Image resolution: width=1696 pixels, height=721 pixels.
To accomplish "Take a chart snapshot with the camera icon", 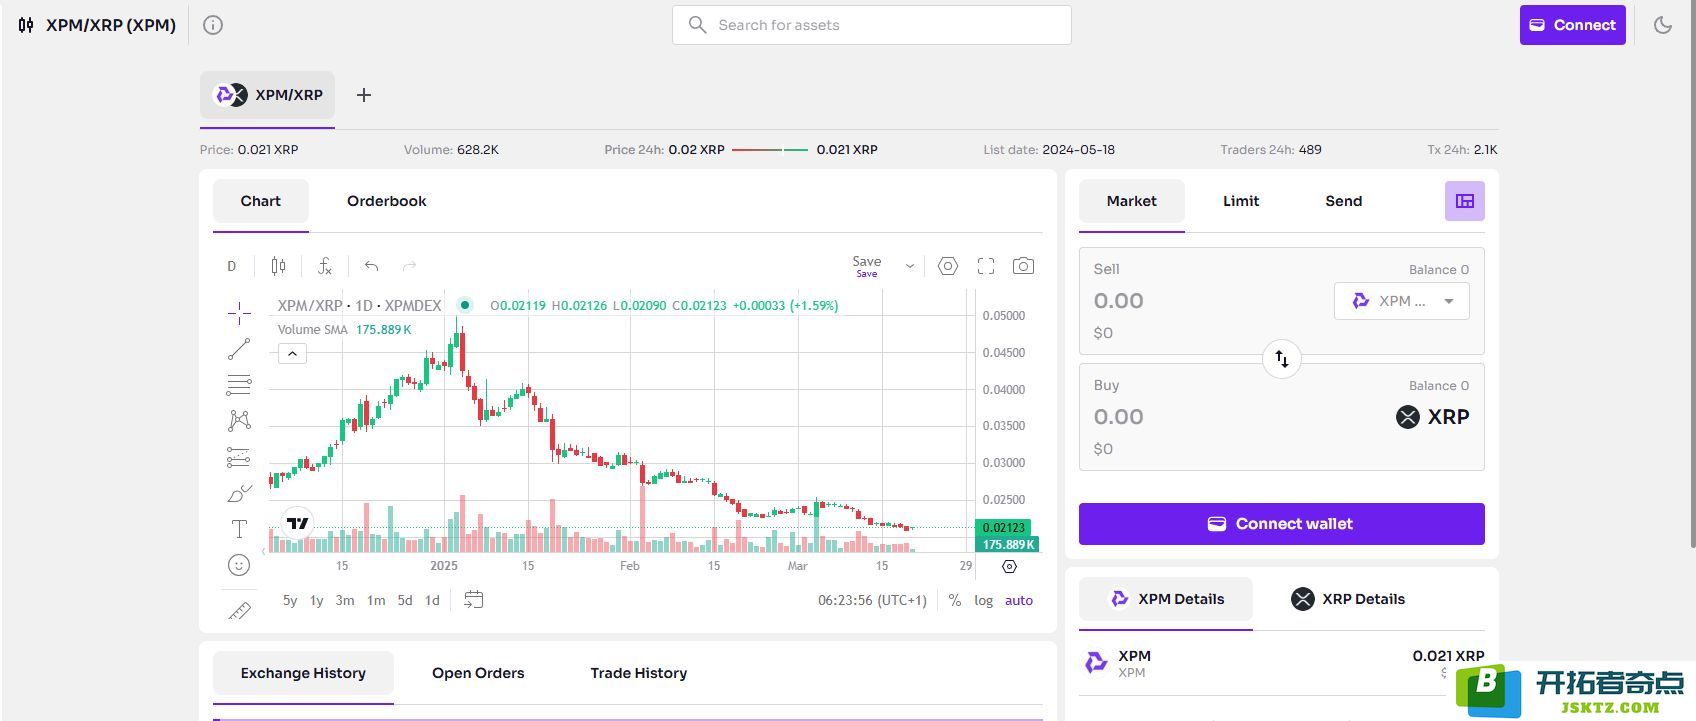I will tap(1023, 266).
